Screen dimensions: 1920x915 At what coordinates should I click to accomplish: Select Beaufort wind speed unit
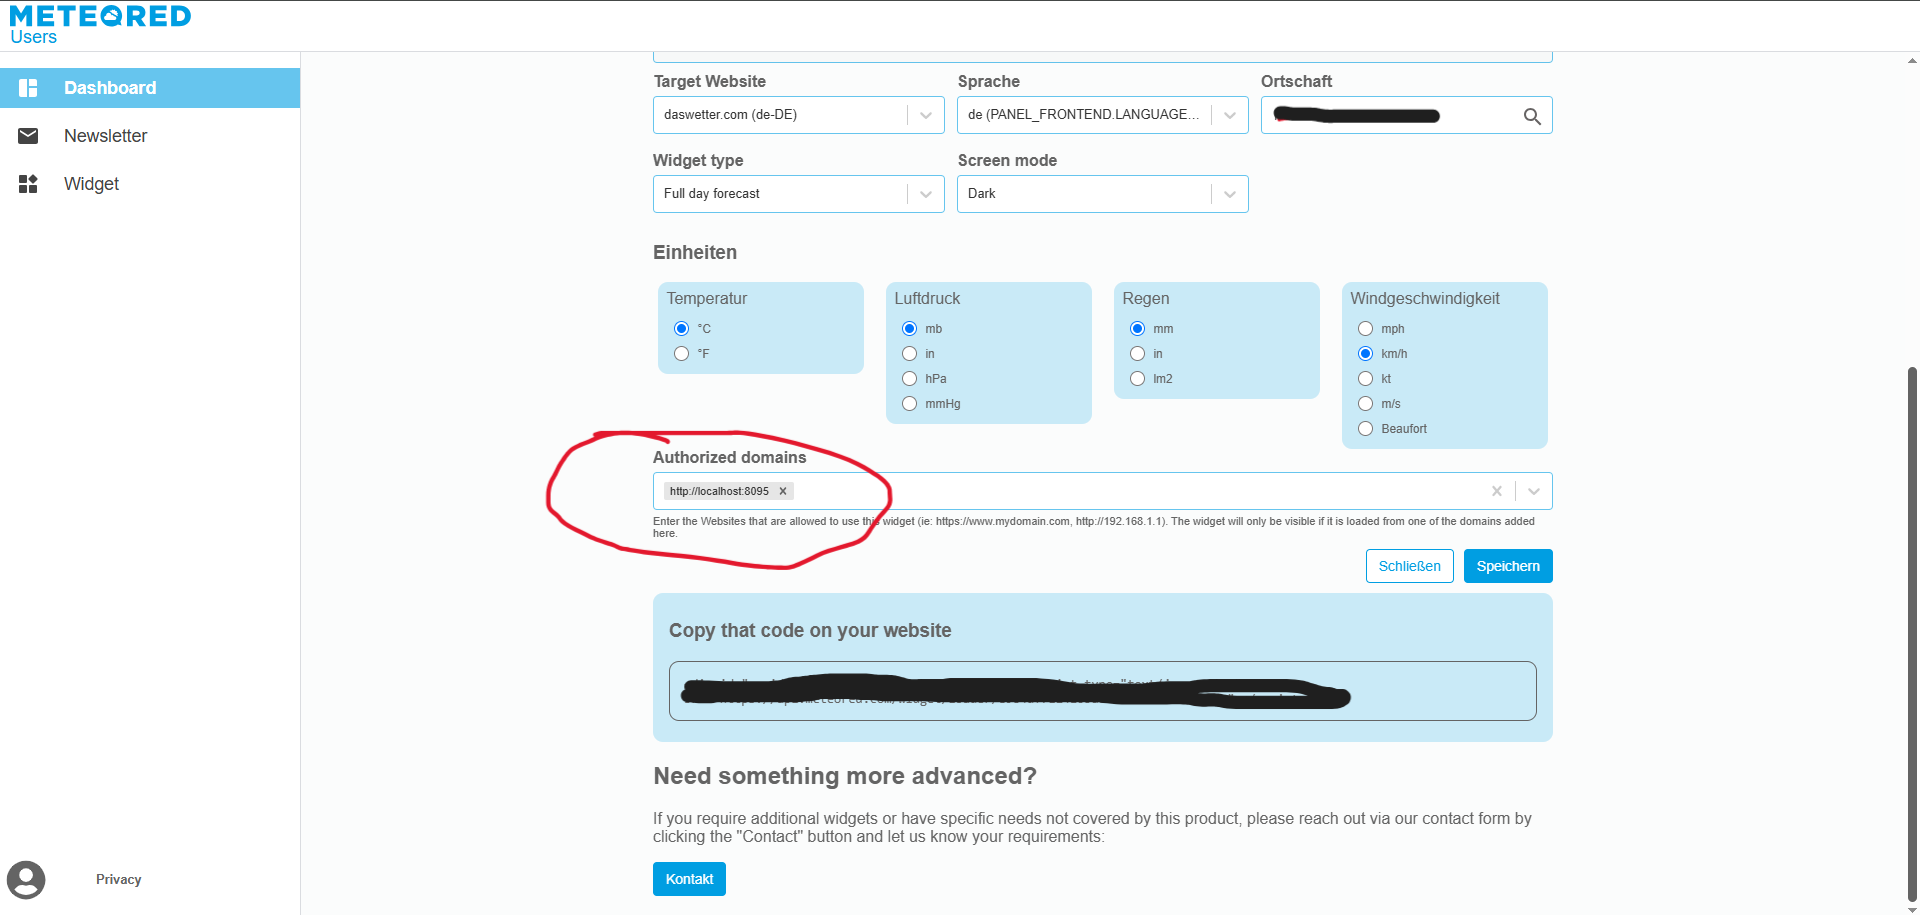[x=1366, y=429]
